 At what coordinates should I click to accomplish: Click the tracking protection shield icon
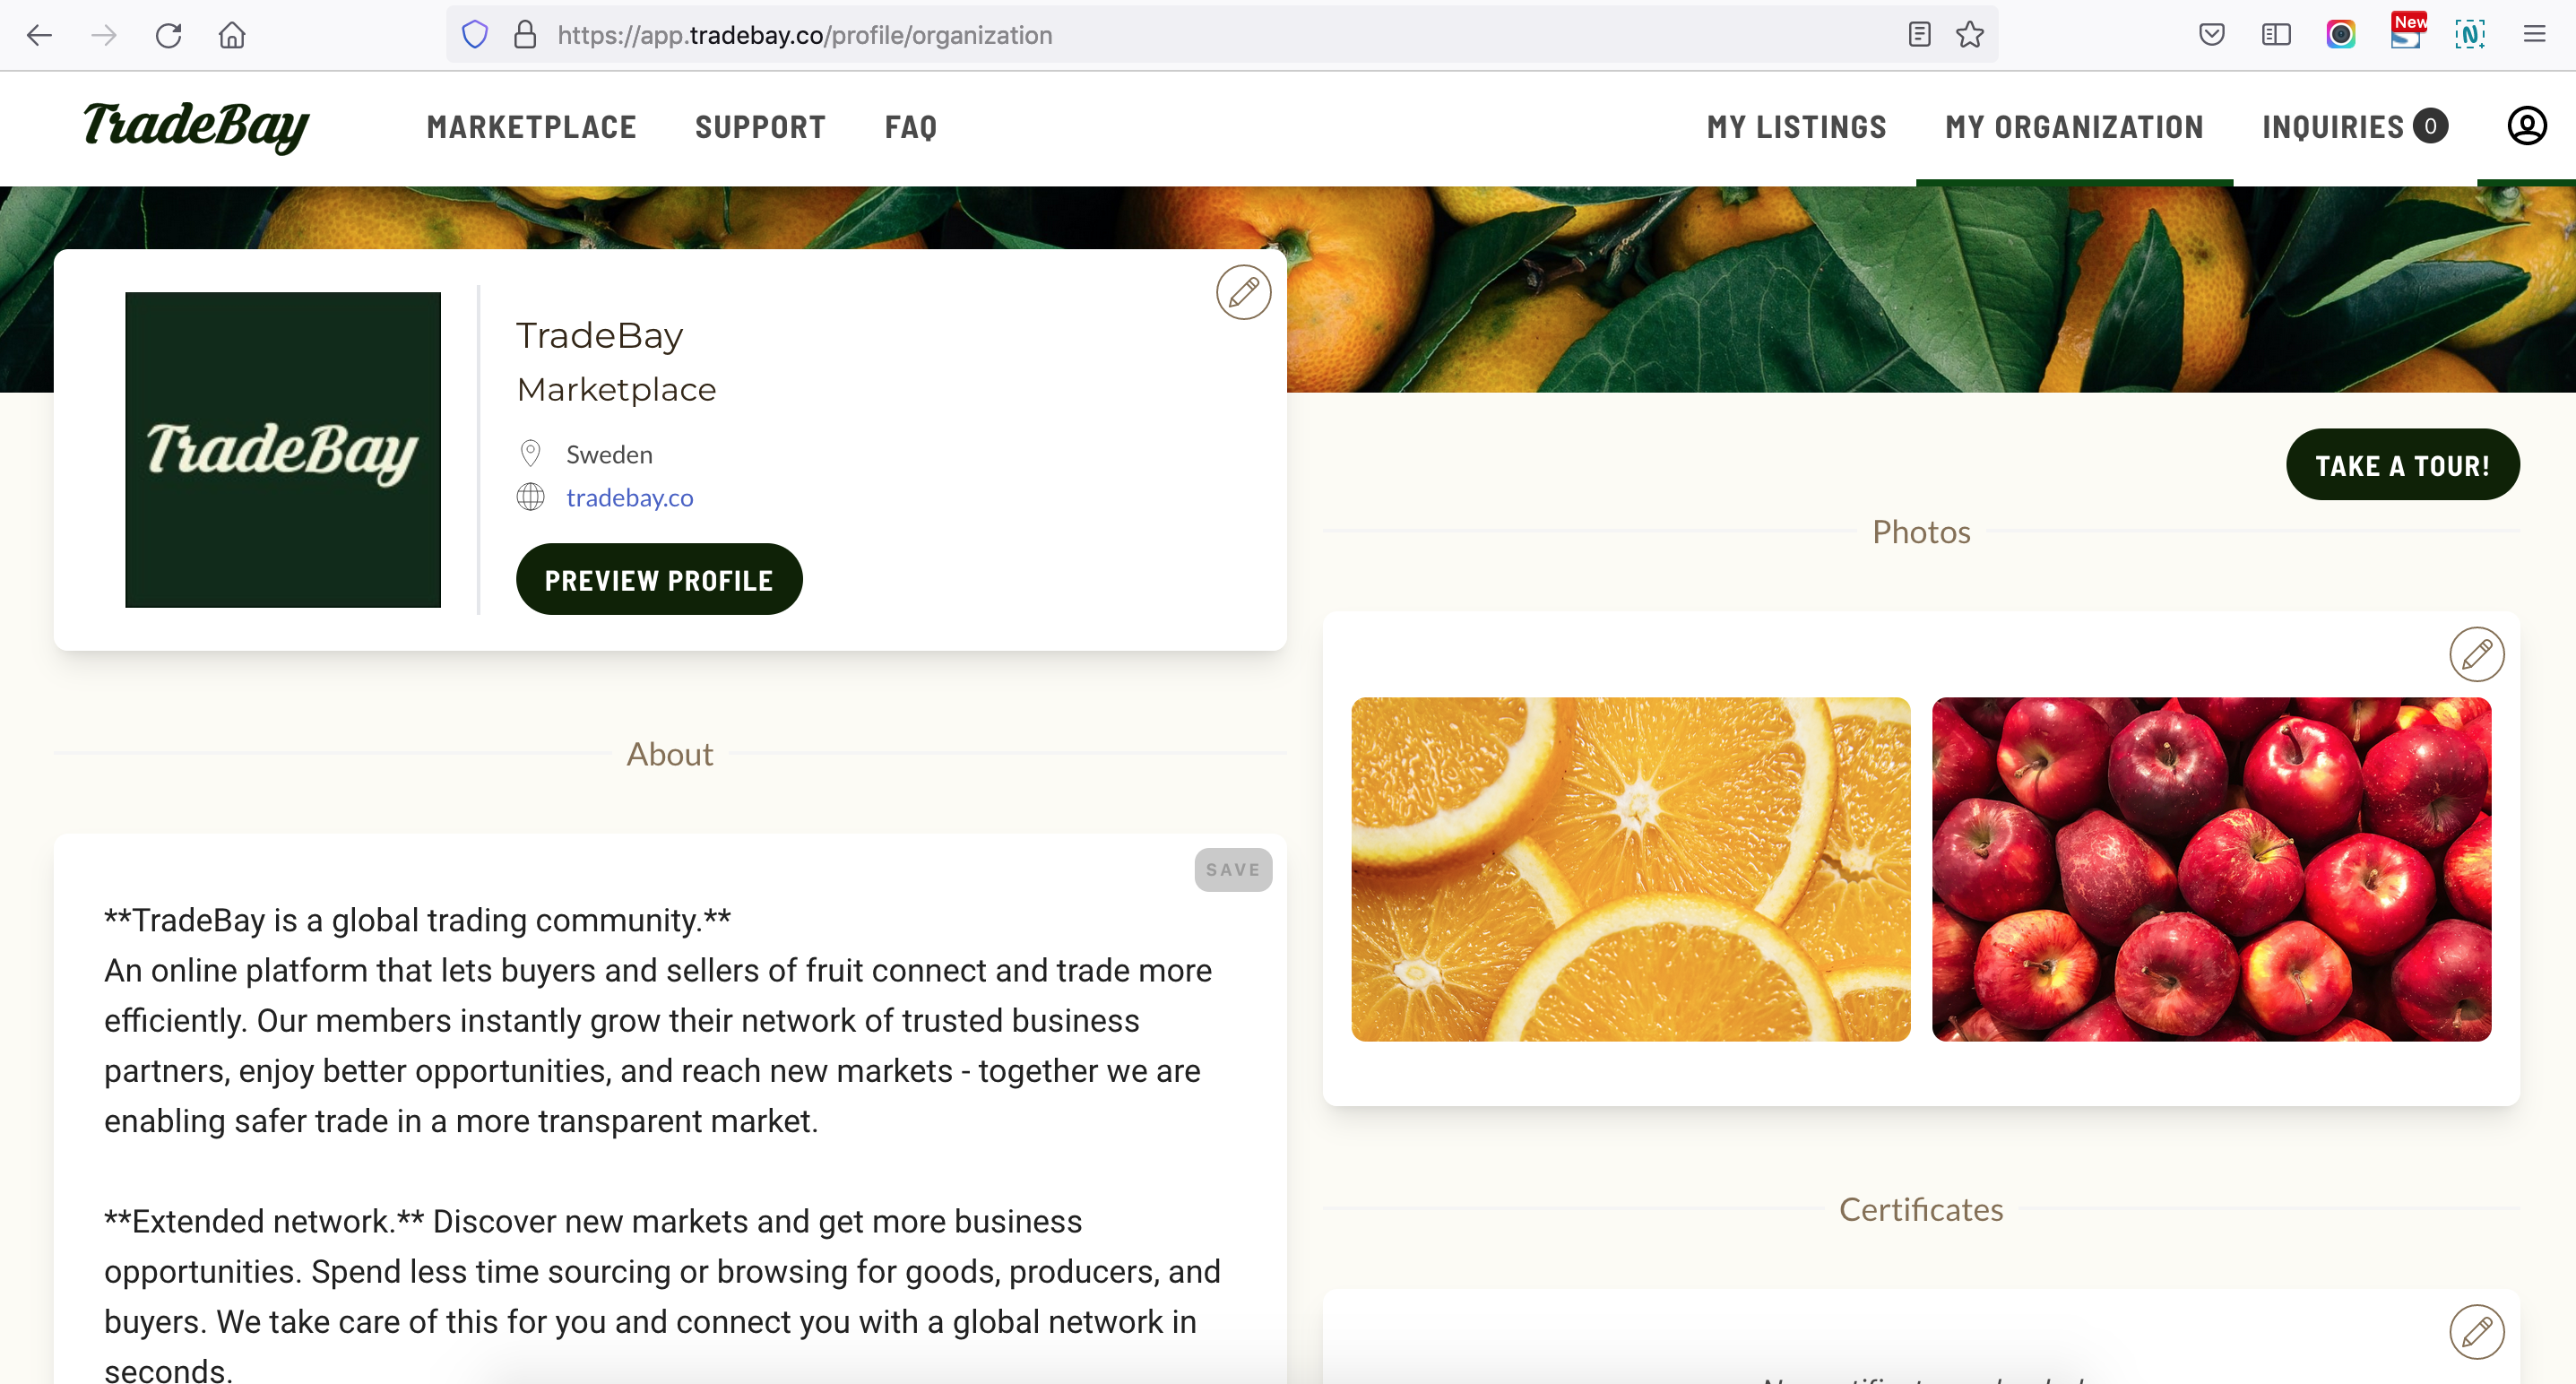(475, 35)
